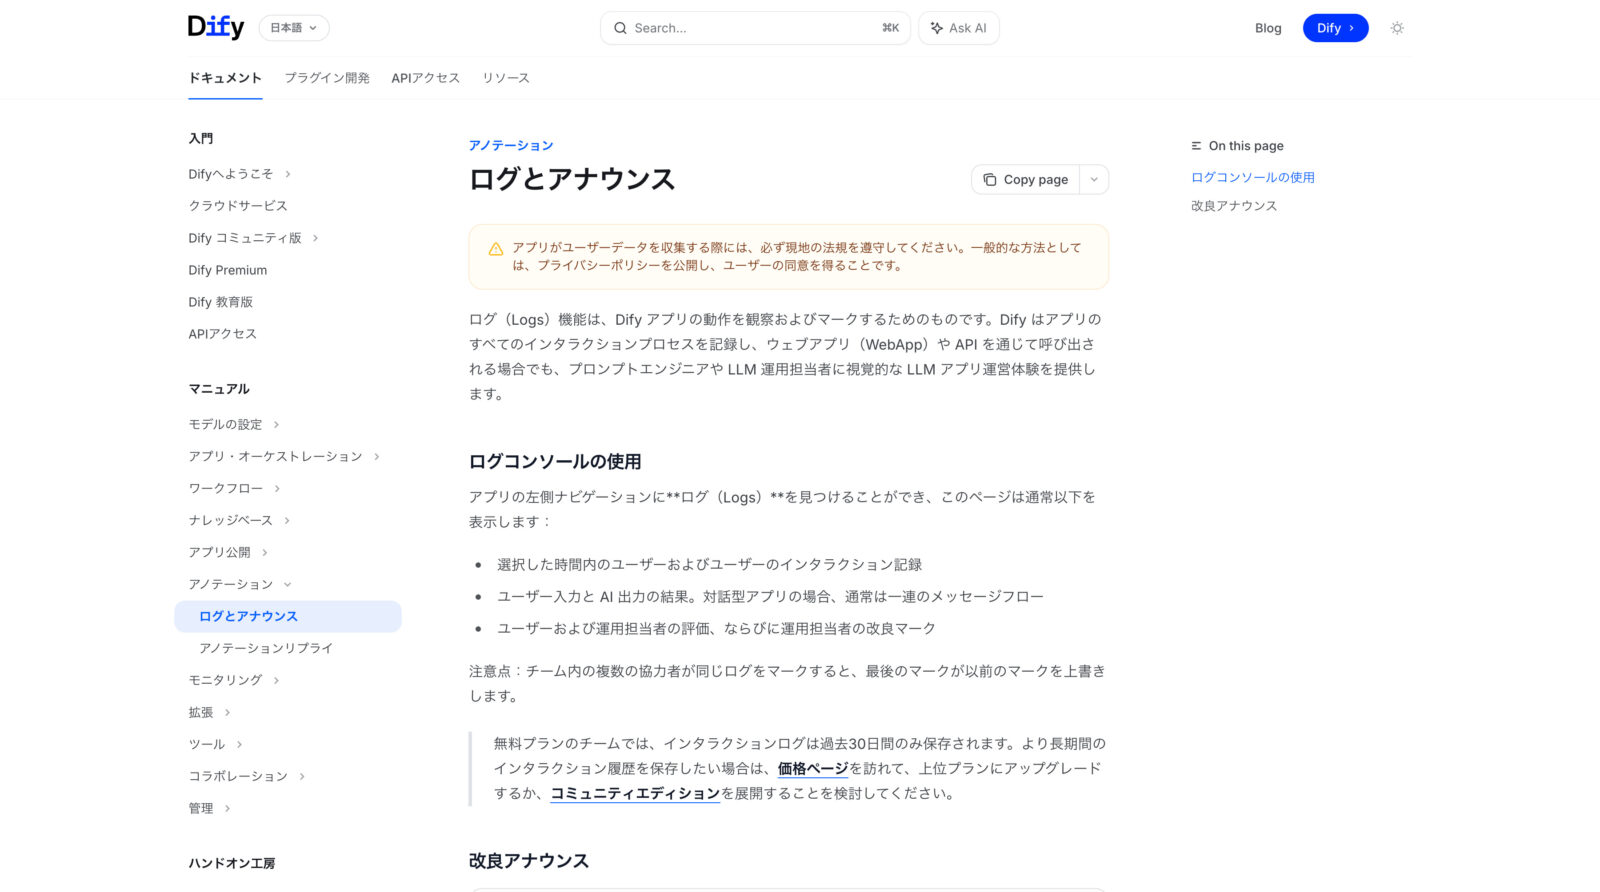Switch to プラグイン開発 tab
The image size is (1600, 892).
pyautogui.click(x=327, y=78)
